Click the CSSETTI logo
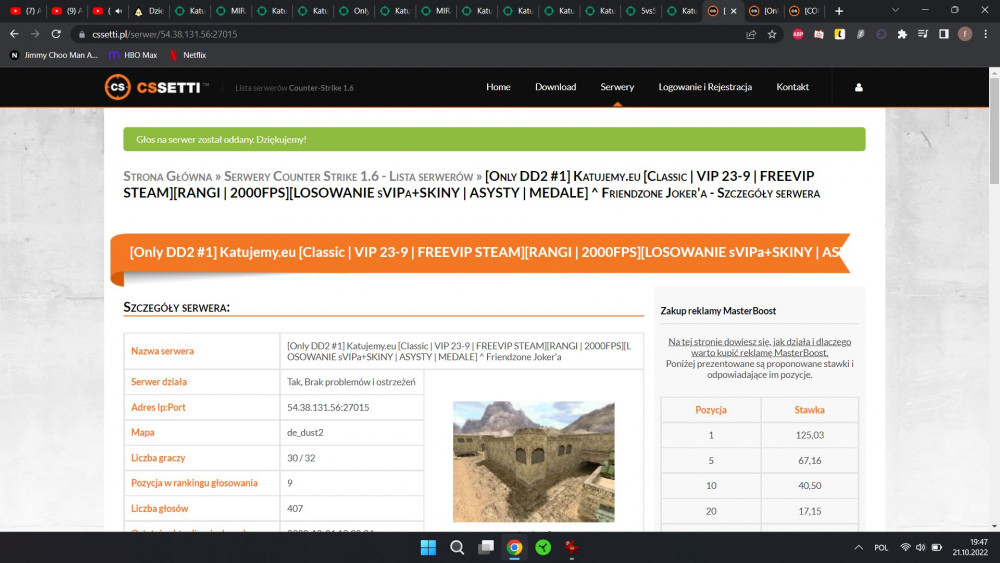This screenshot has width=1000, height=563. [156, 87]
